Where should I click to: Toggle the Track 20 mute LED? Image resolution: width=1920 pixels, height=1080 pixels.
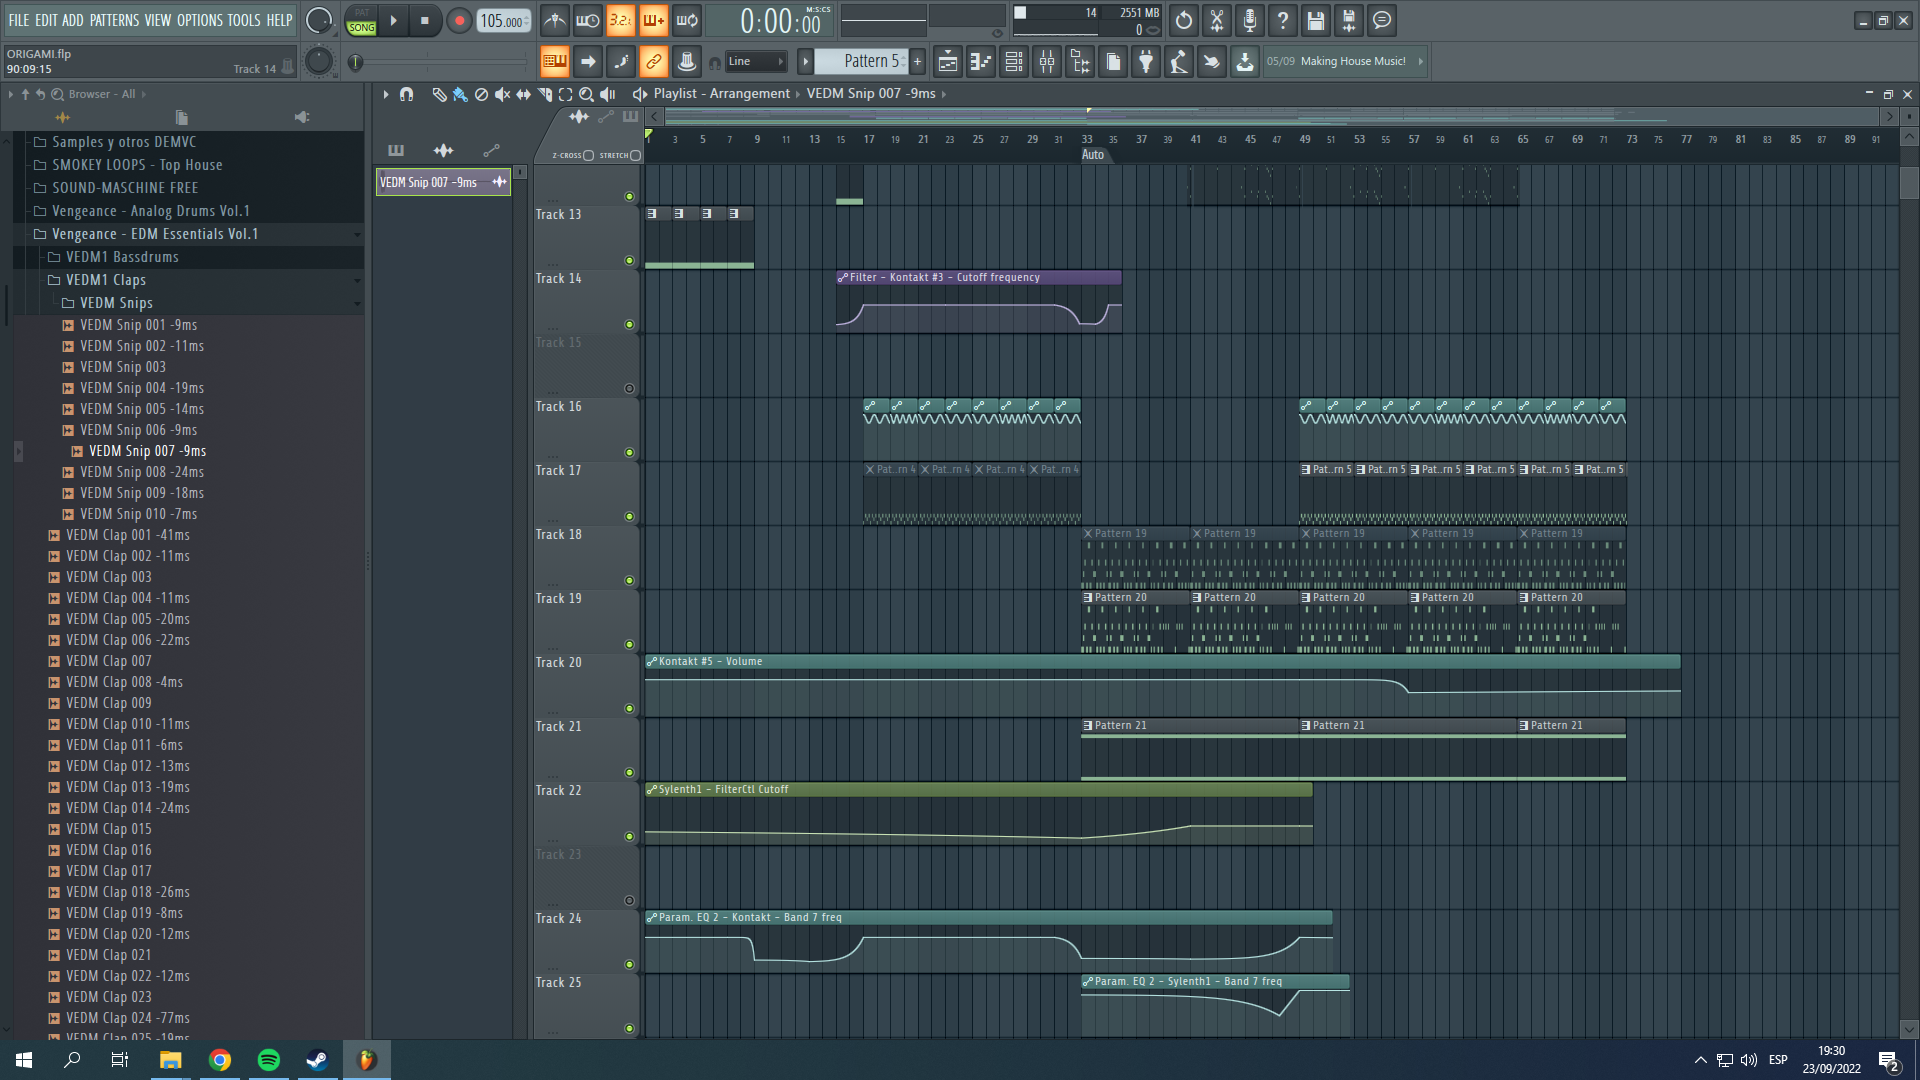(x=629, y=708)
